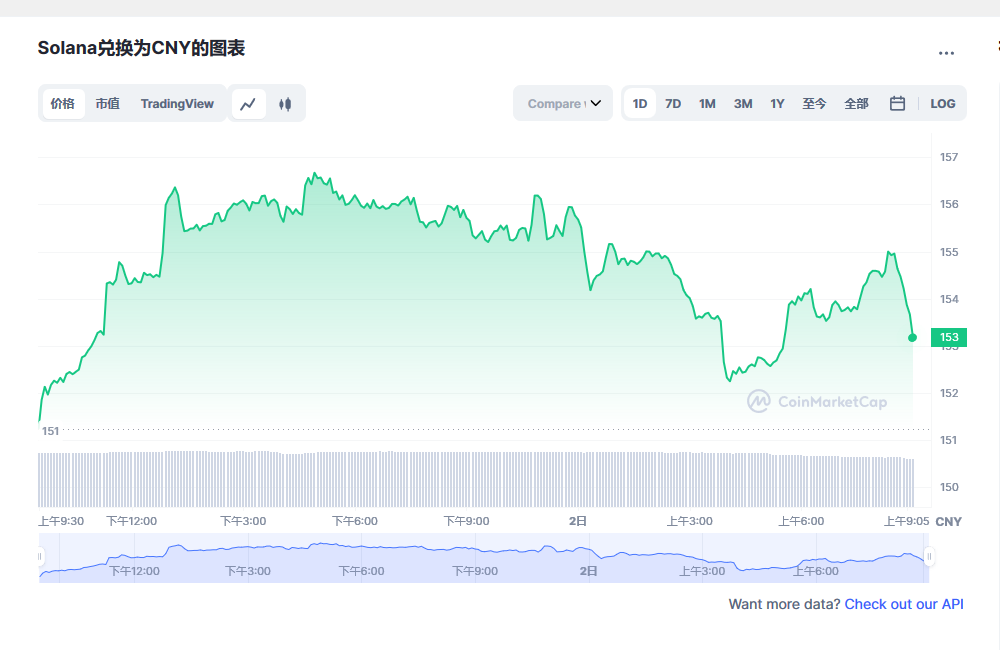Click the 150 price axis label
Viewport: 1000px width, 650px height.
949,487
